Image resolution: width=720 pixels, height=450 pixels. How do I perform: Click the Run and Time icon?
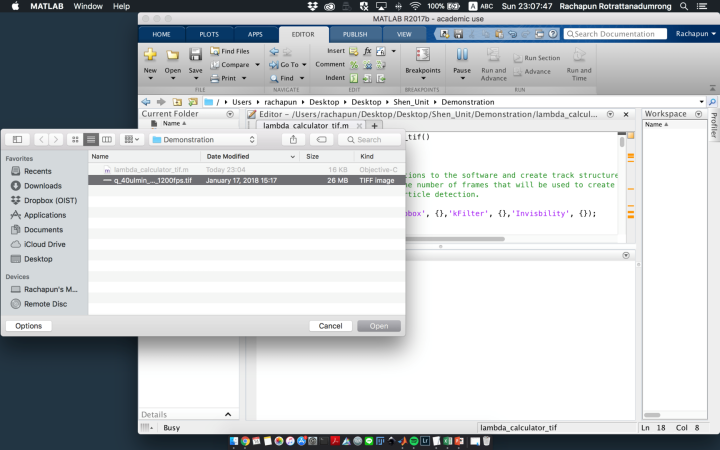click(579, 56)
